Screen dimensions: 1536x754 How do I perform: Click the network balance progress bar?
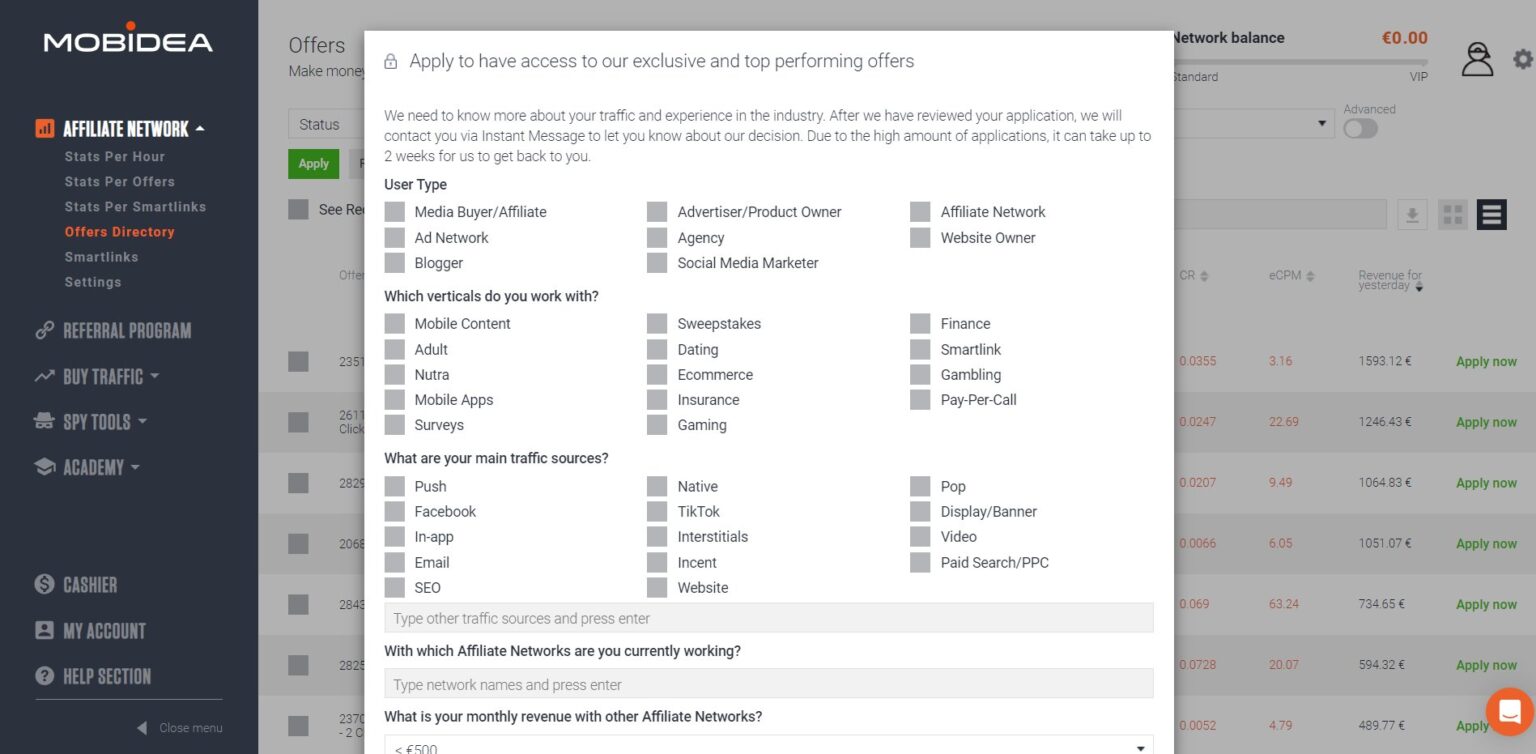pyautogui.click(x=1299, y=62)
